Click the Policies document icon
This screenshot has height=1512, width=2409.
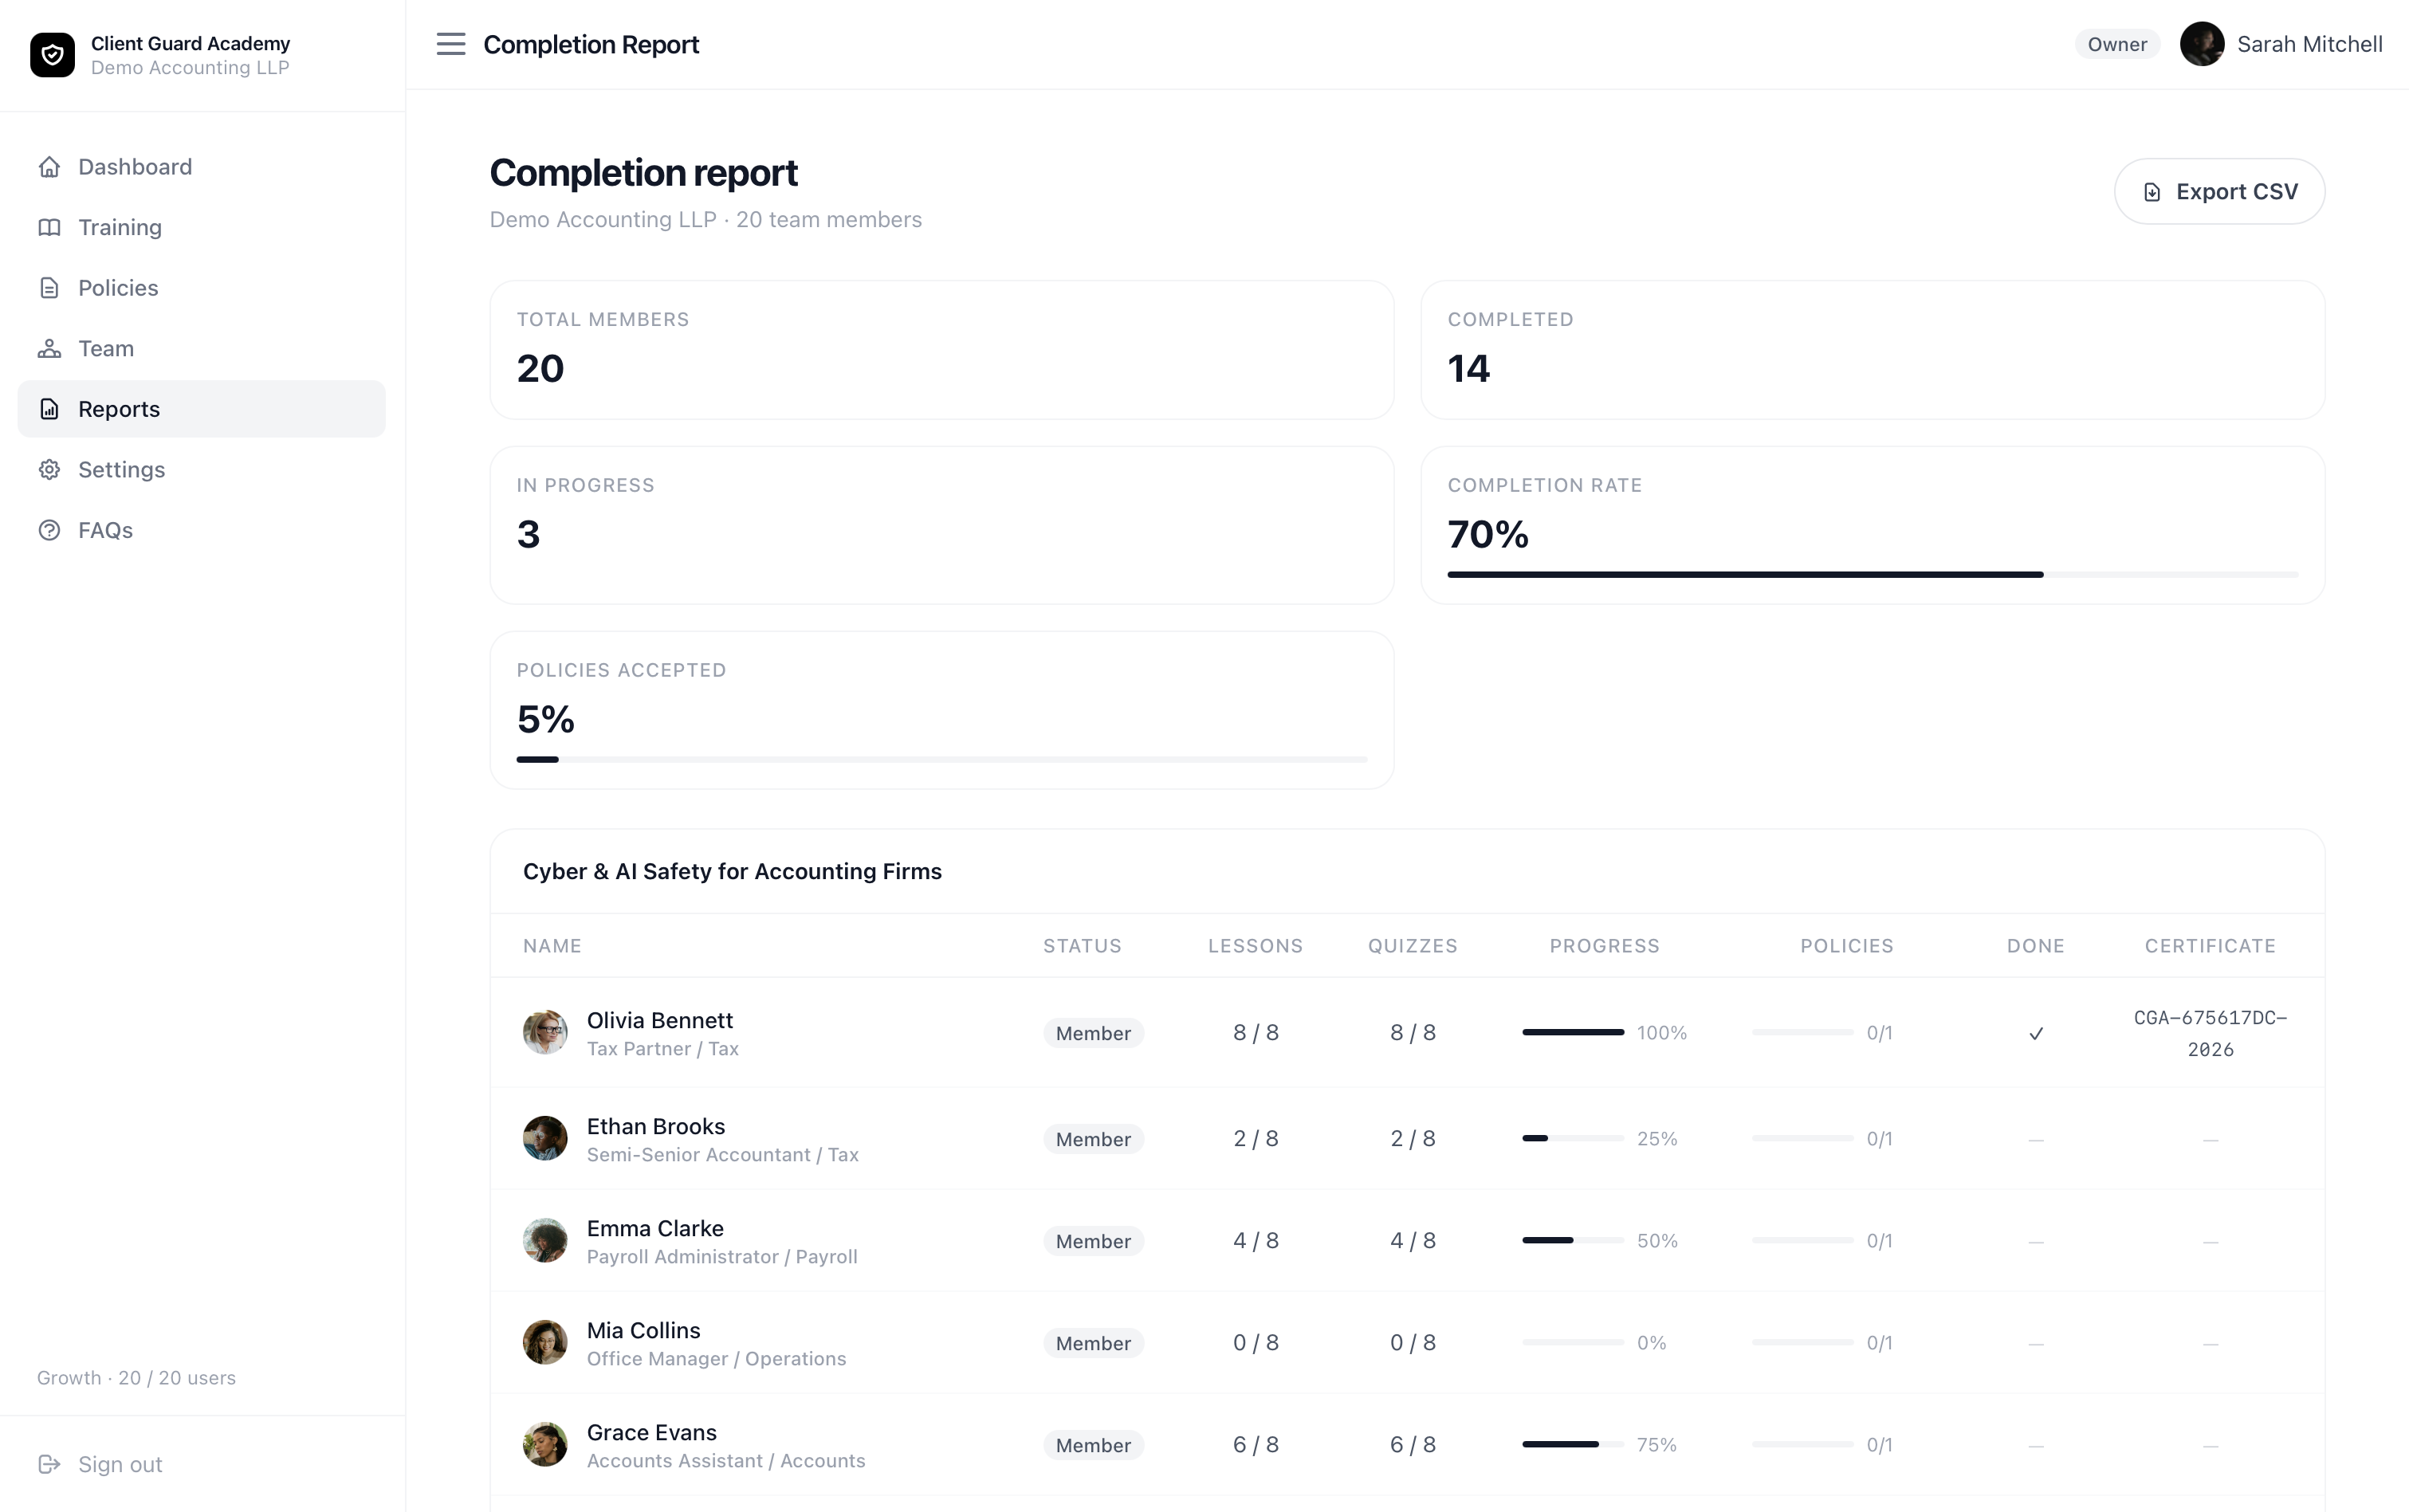49,288
